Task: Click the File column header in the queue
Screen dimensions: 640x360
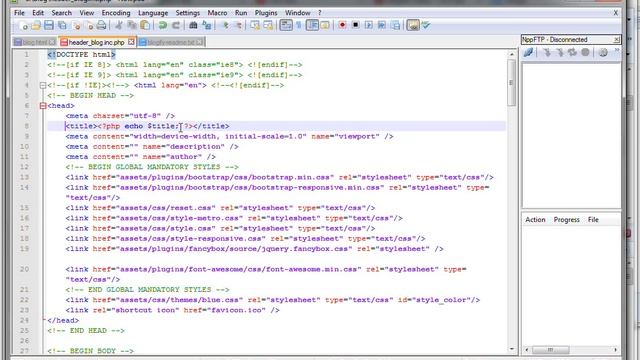Action: click(x=593, y=220)
